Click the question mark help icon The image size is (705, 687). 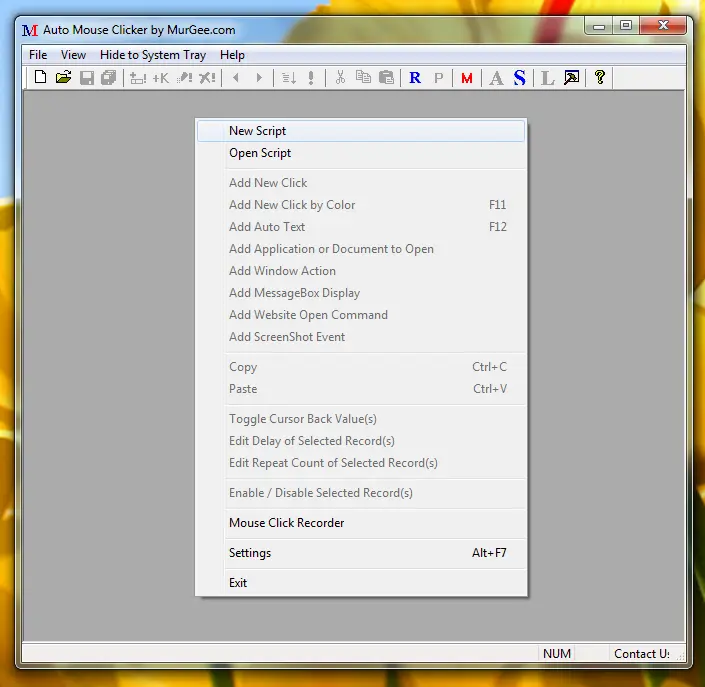pyautogui.click(x=599, y=78)
